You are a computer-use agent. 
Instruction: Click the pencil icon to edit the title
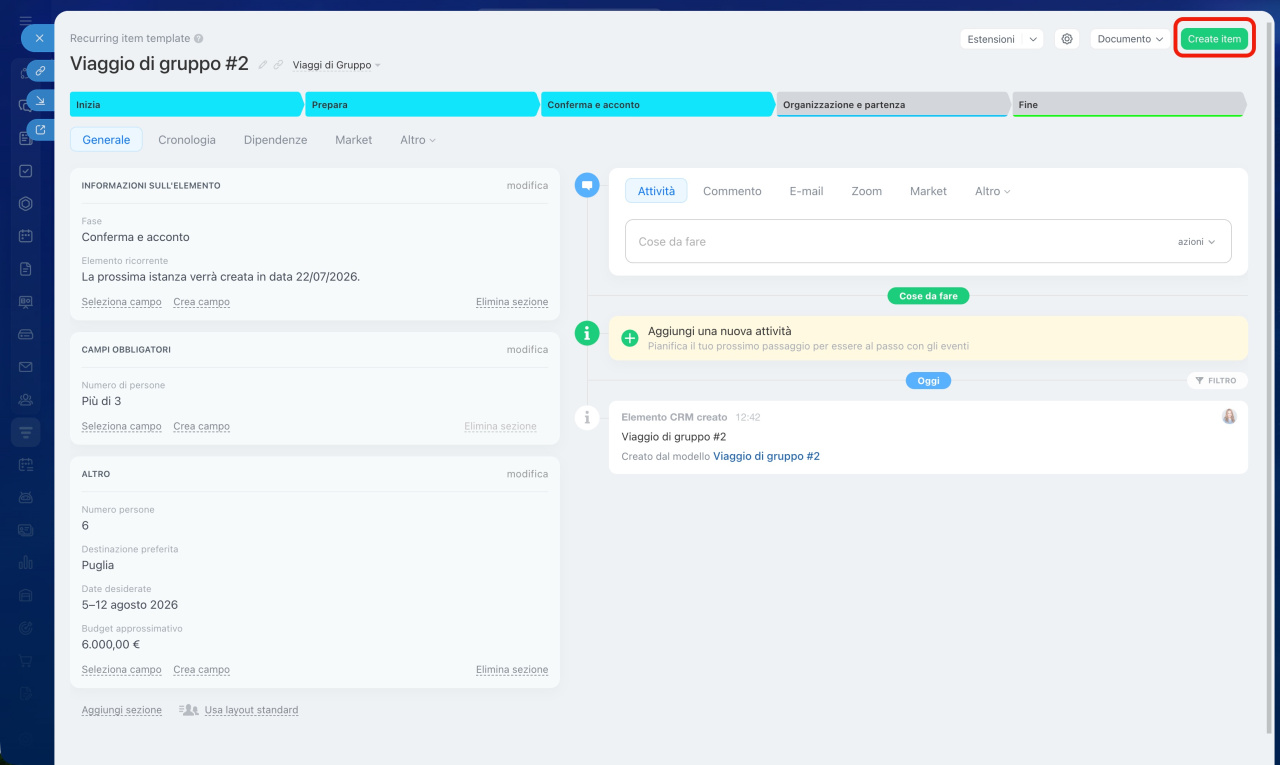(263, 65)
